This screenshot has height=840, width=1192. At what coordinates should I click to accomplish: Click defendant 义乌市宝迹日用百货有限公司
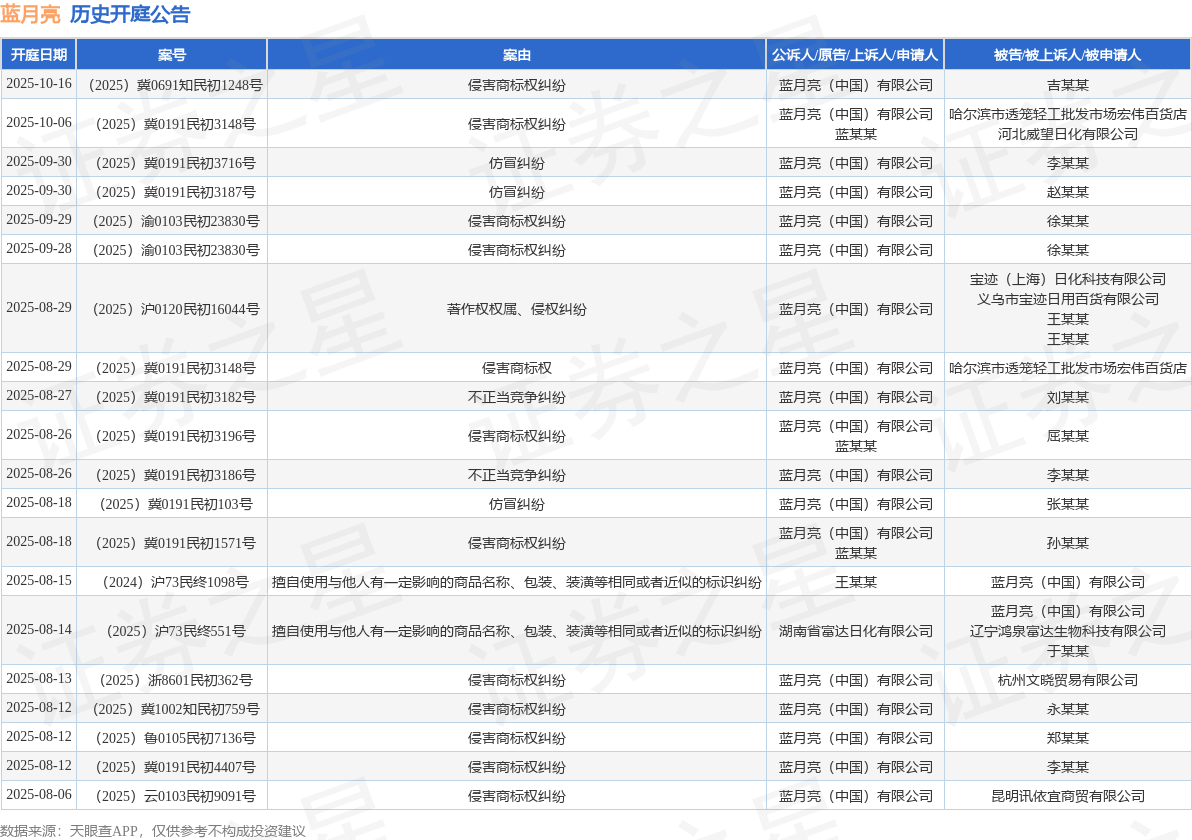tap(1067, 300)
